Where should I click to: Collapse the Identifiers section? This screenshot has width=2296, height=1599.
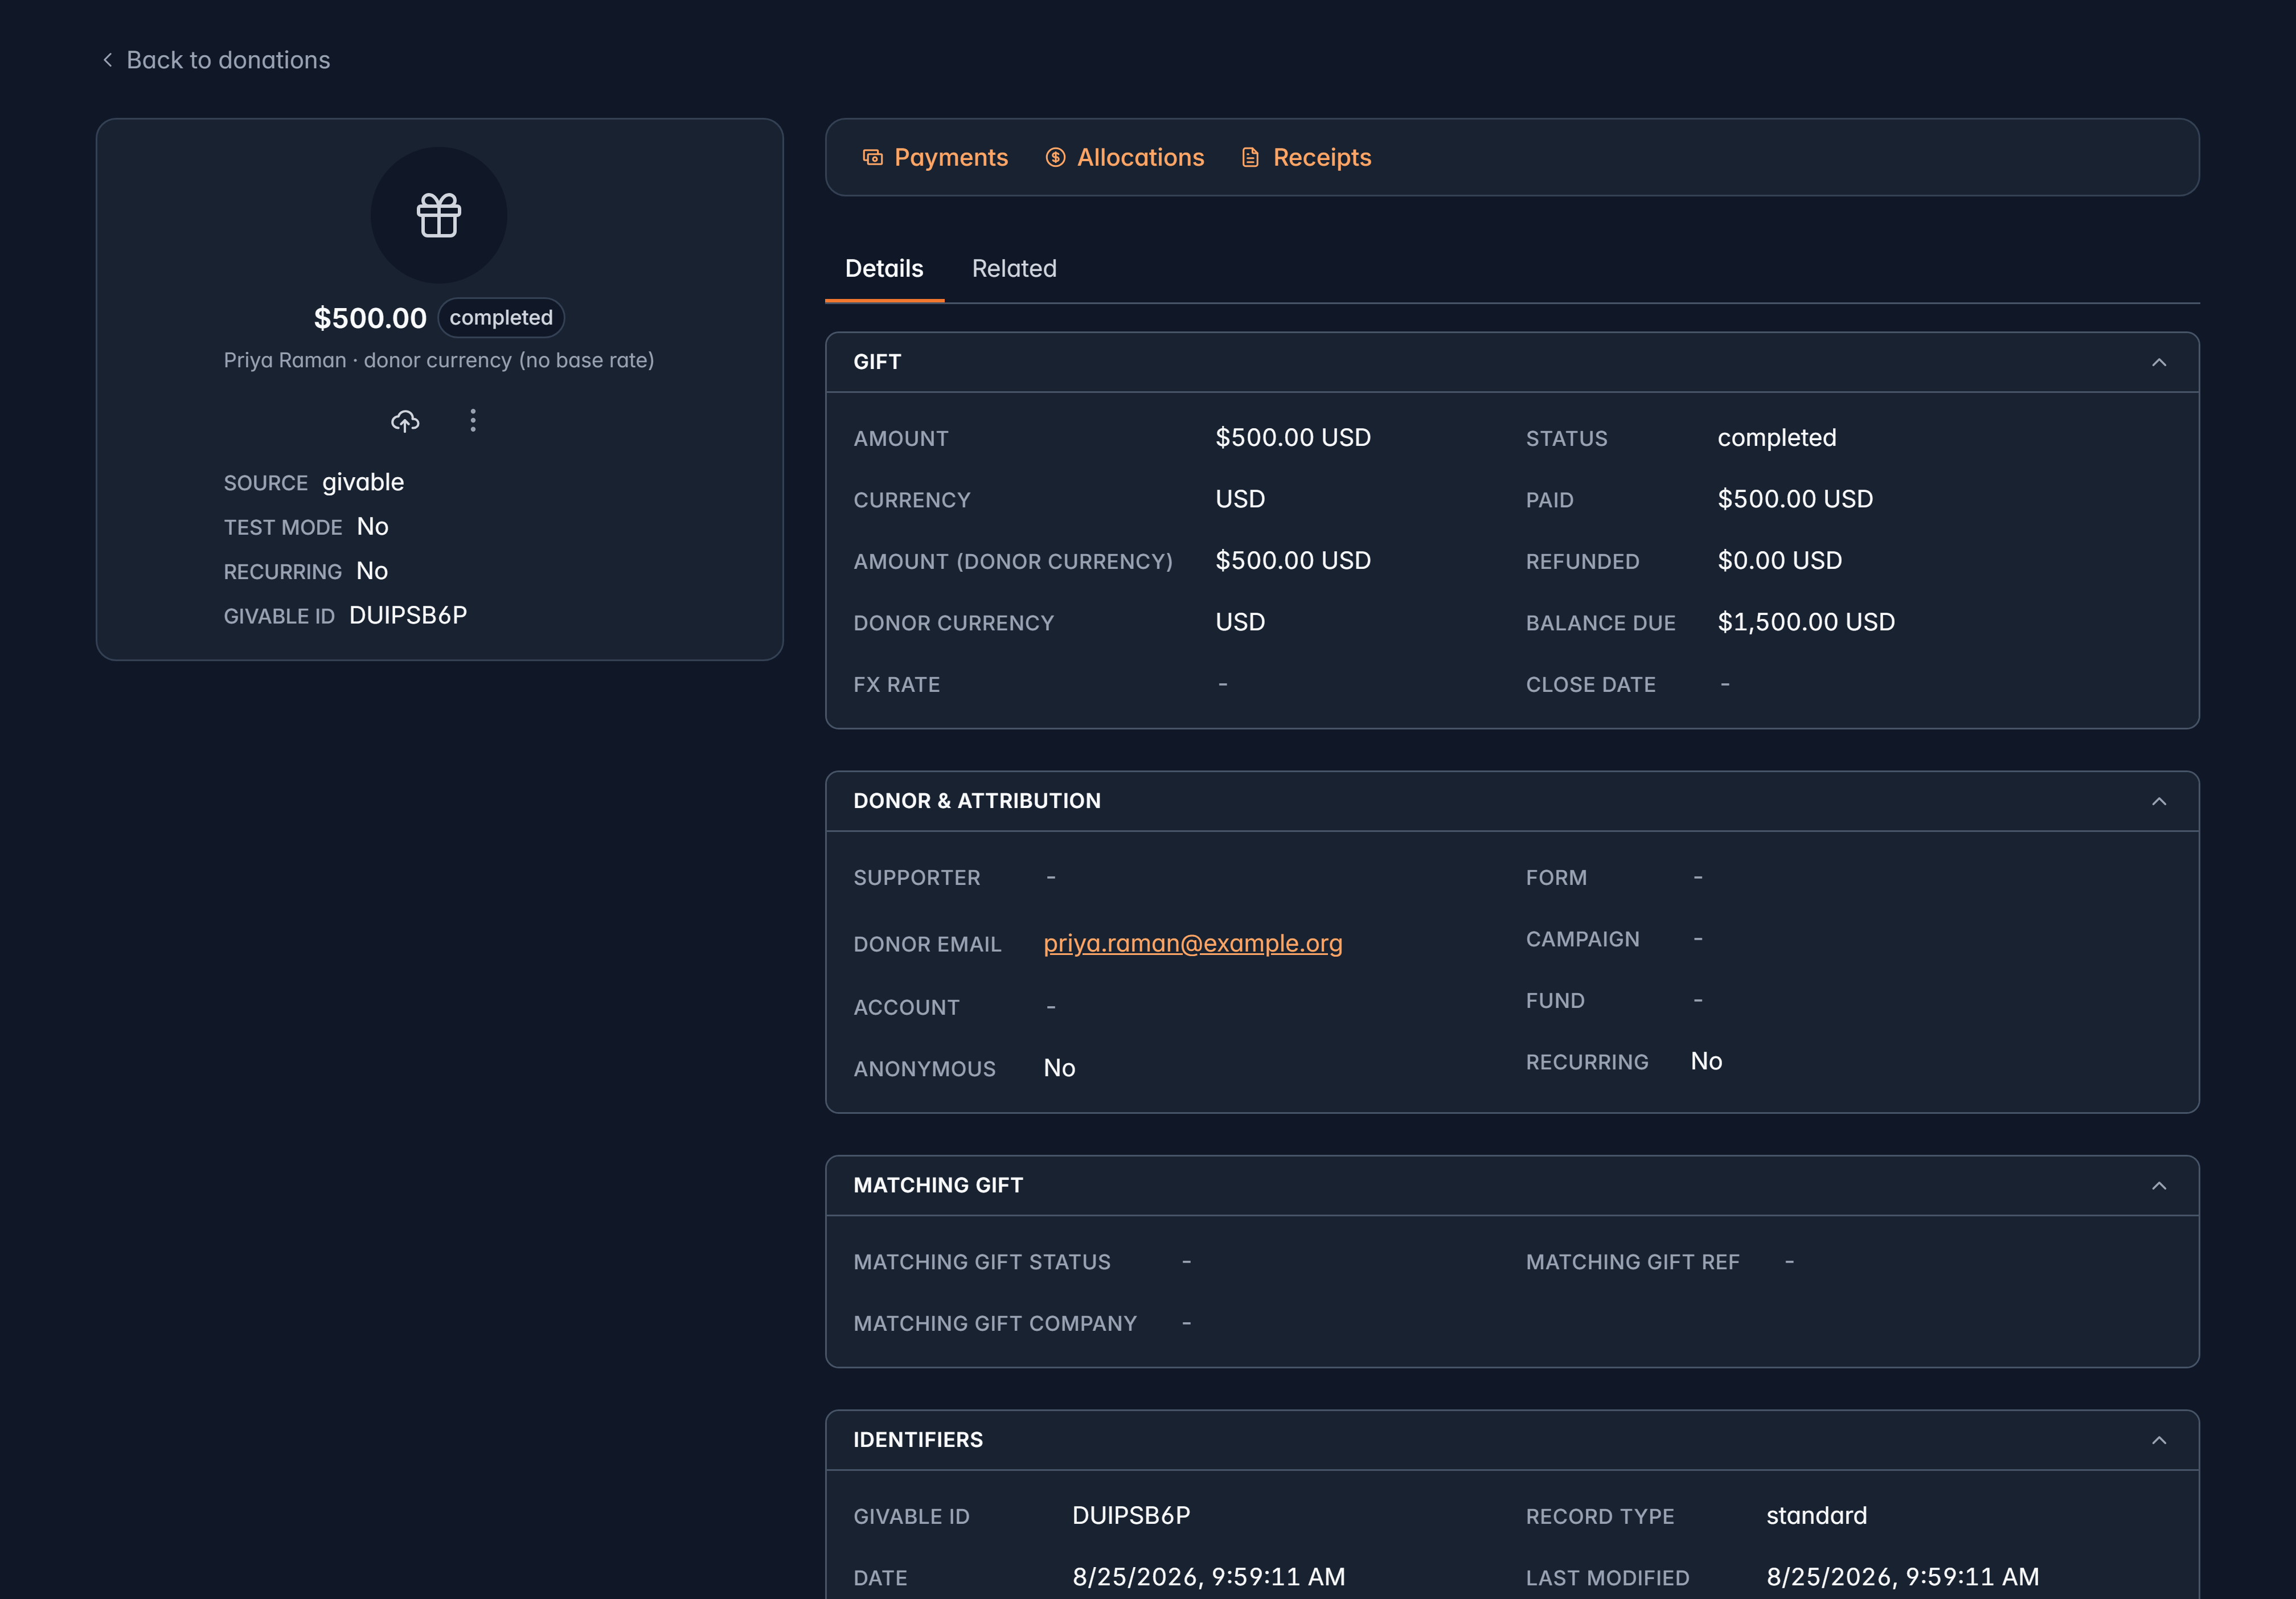(x=2159, y=1441)
